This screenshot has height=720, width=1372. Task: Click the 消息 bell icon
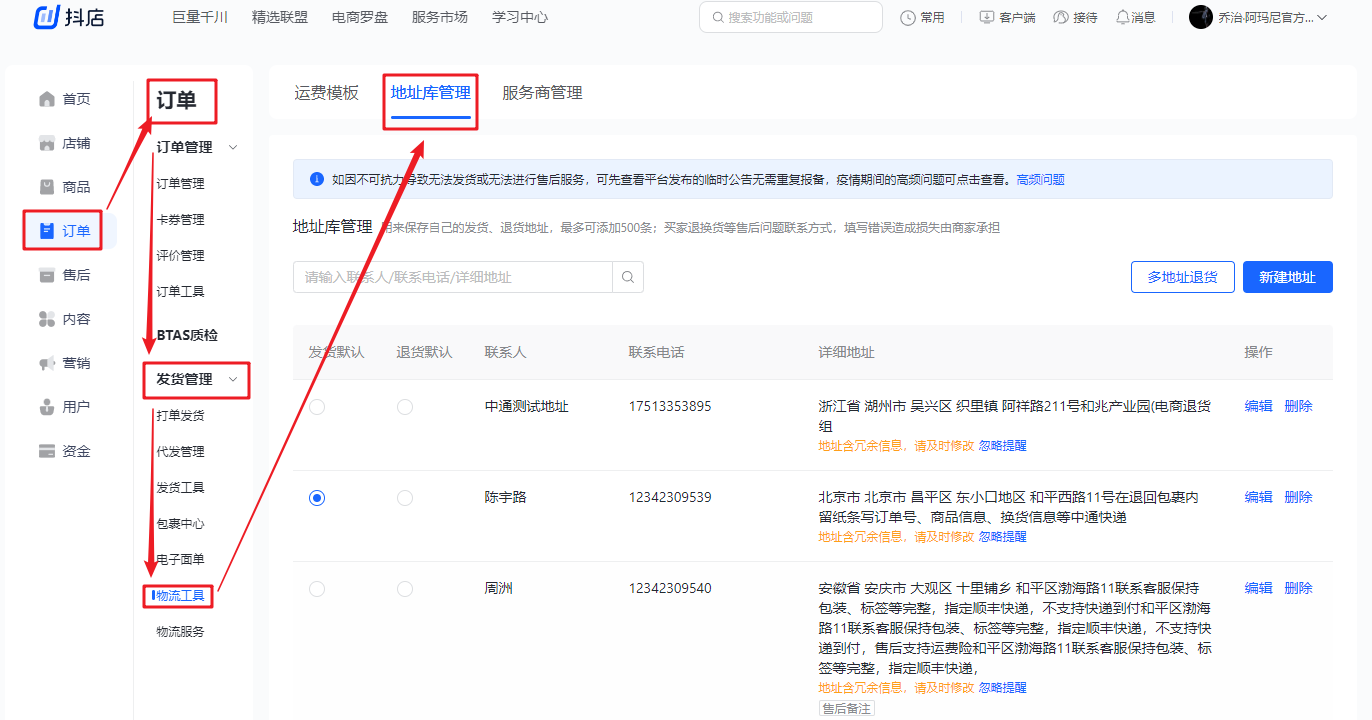point(1122,17)
